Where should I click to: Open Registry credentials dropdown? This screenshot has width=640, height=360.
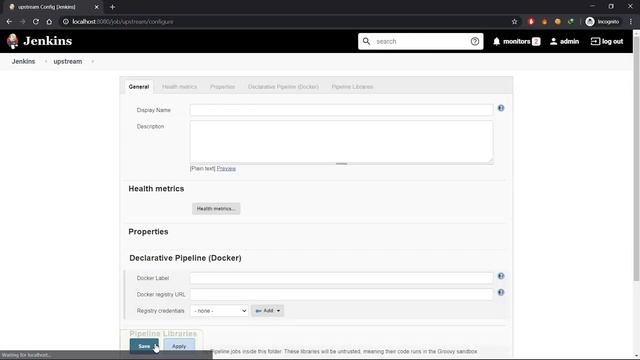[219, 311]
